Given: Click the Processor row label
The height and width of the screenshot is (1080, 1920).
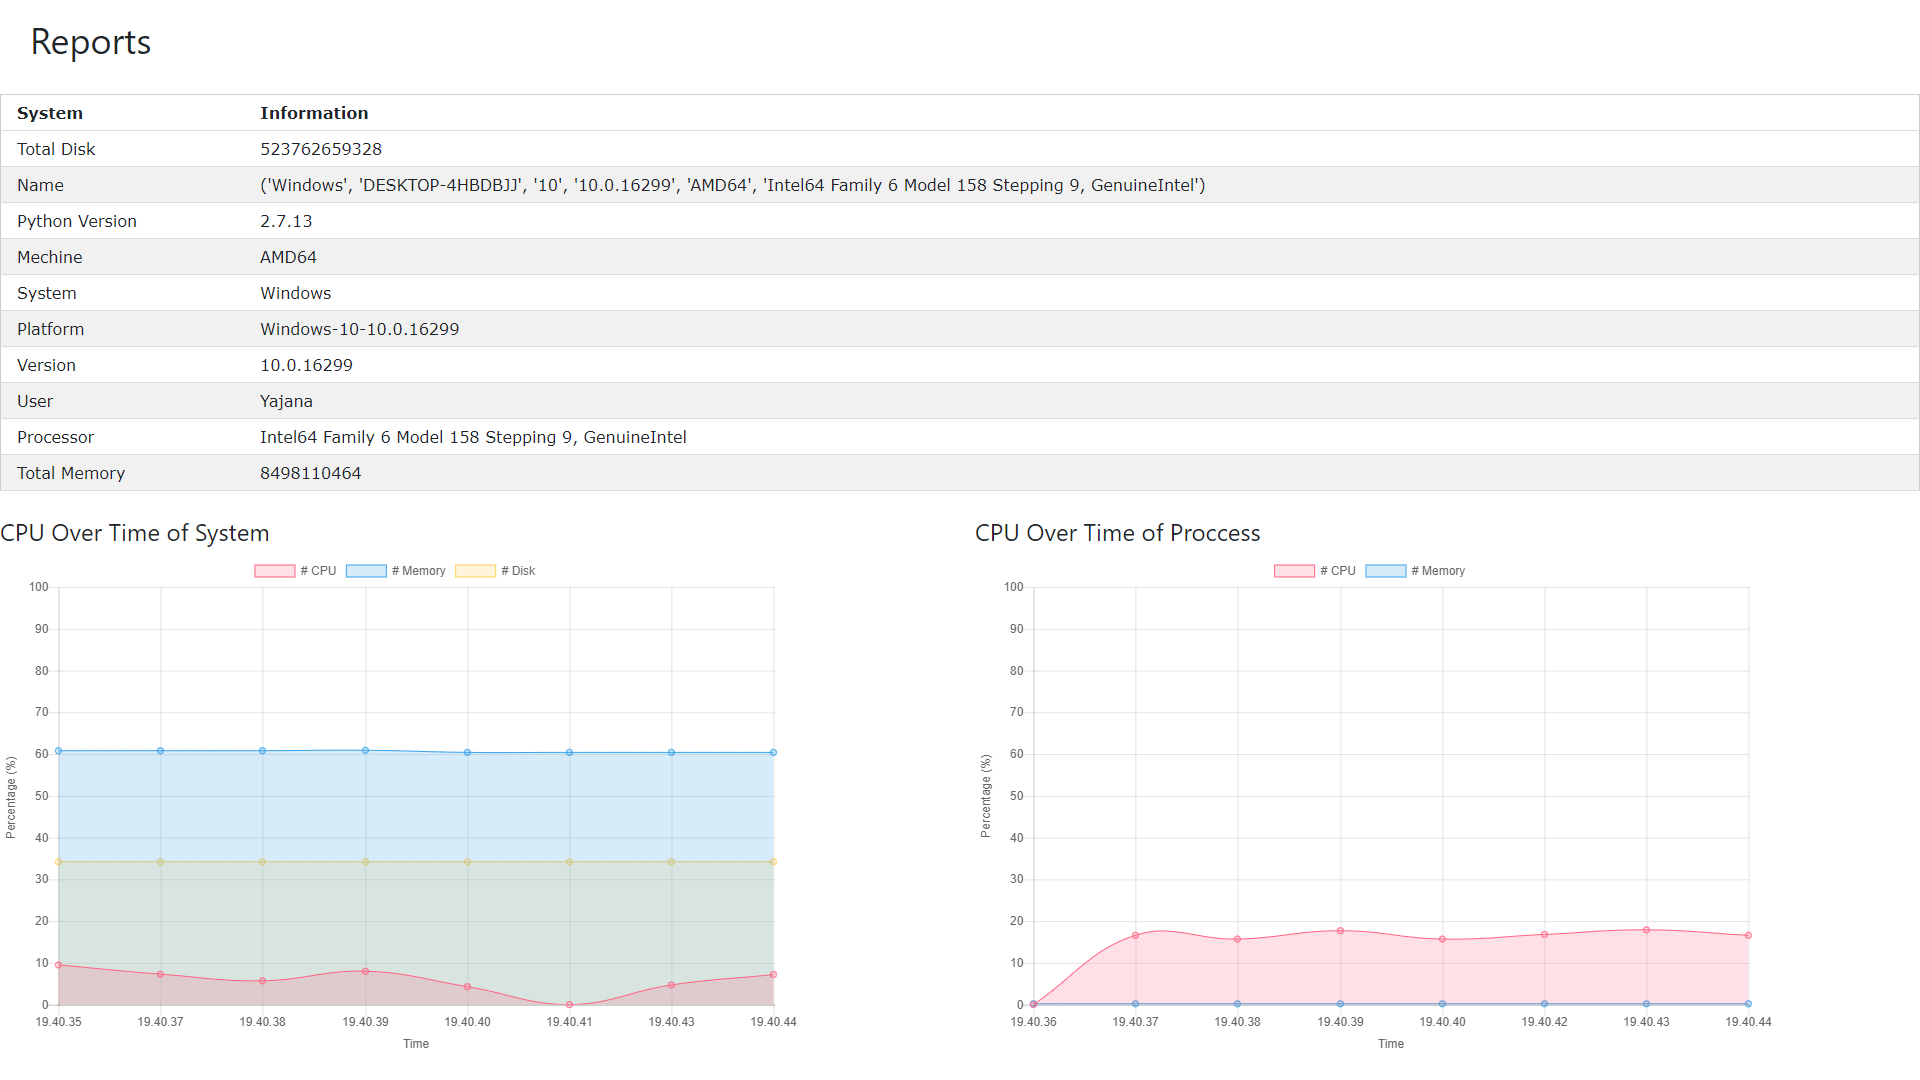Looking at the screenshot, I should click(55, 437).
